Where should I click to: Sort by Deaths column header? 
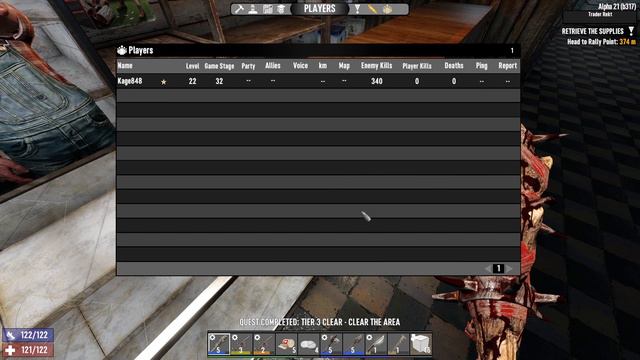pos(454,65)
